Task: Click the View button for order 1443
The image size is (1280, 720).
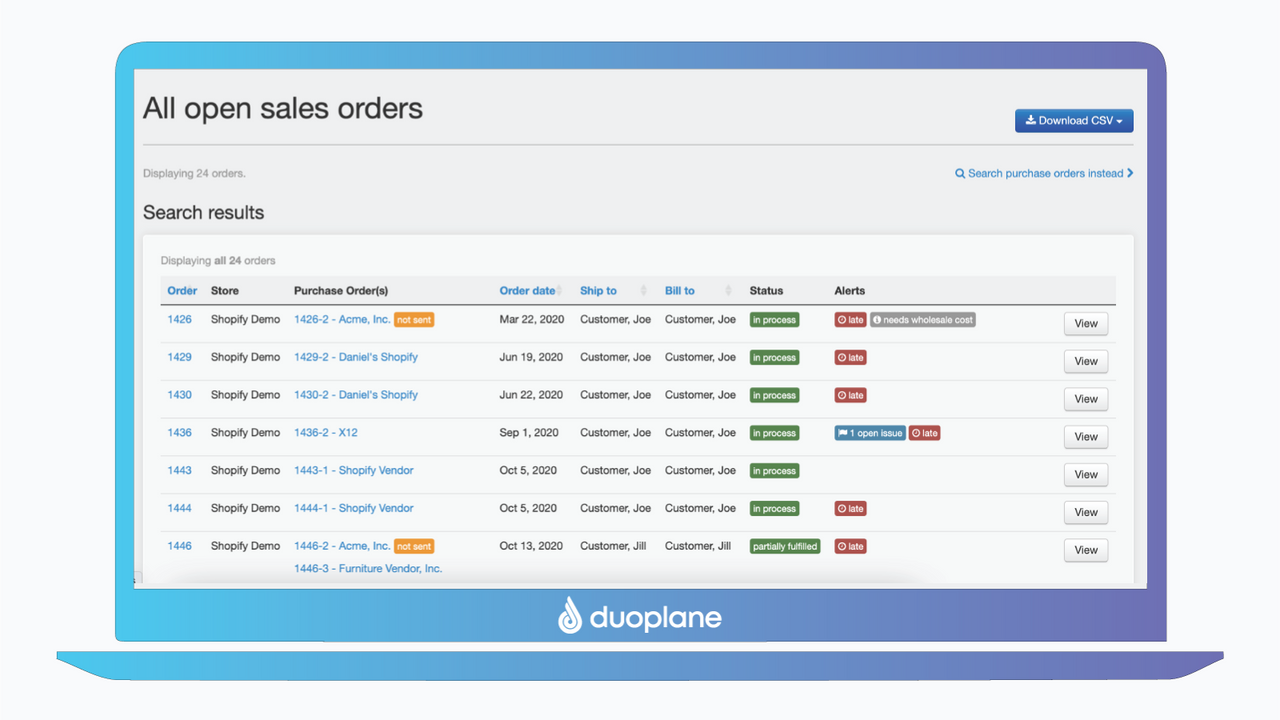Action: pyautogui.click(x=1085, y=474)
